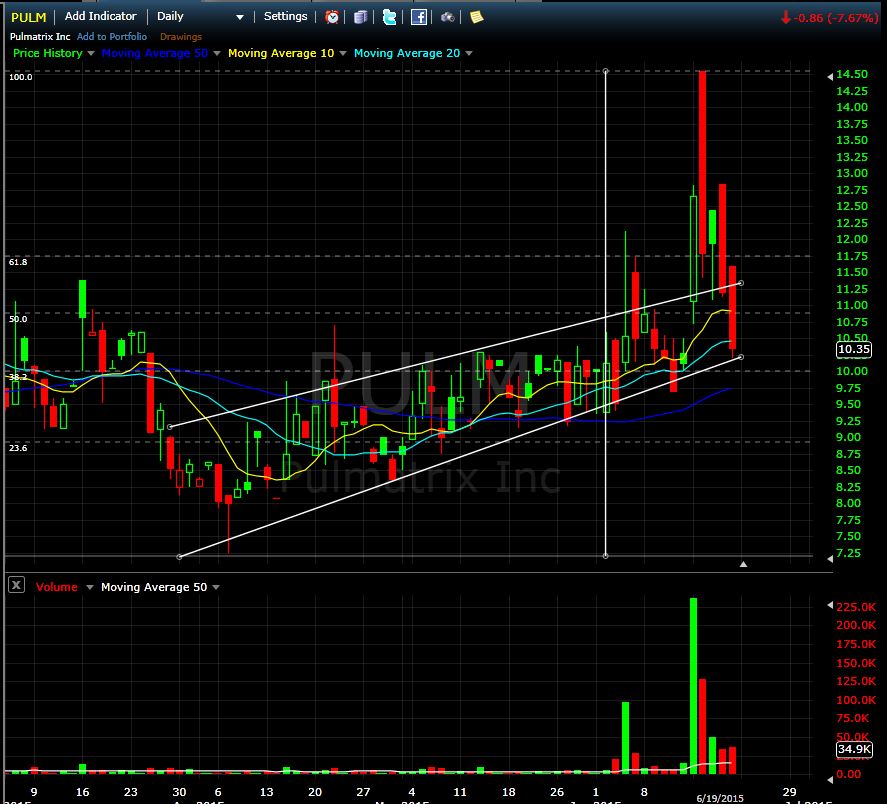Select the 10.35 current price label
Image resolution: width=887 pixels, height=804 pixels.
[x=853, y=350]
